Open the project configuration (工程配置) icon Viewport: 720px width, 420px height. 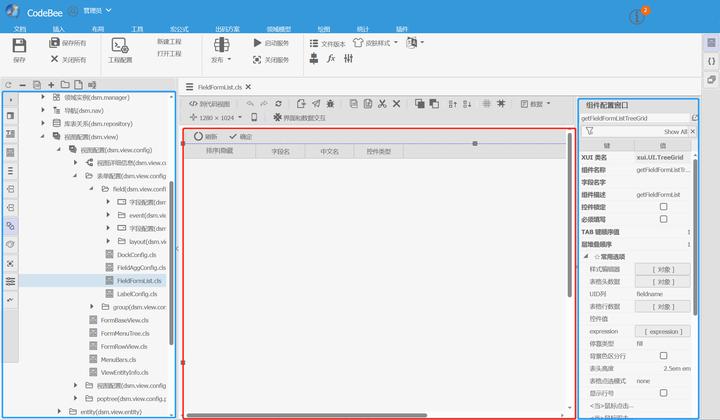(x=119, y=46)
